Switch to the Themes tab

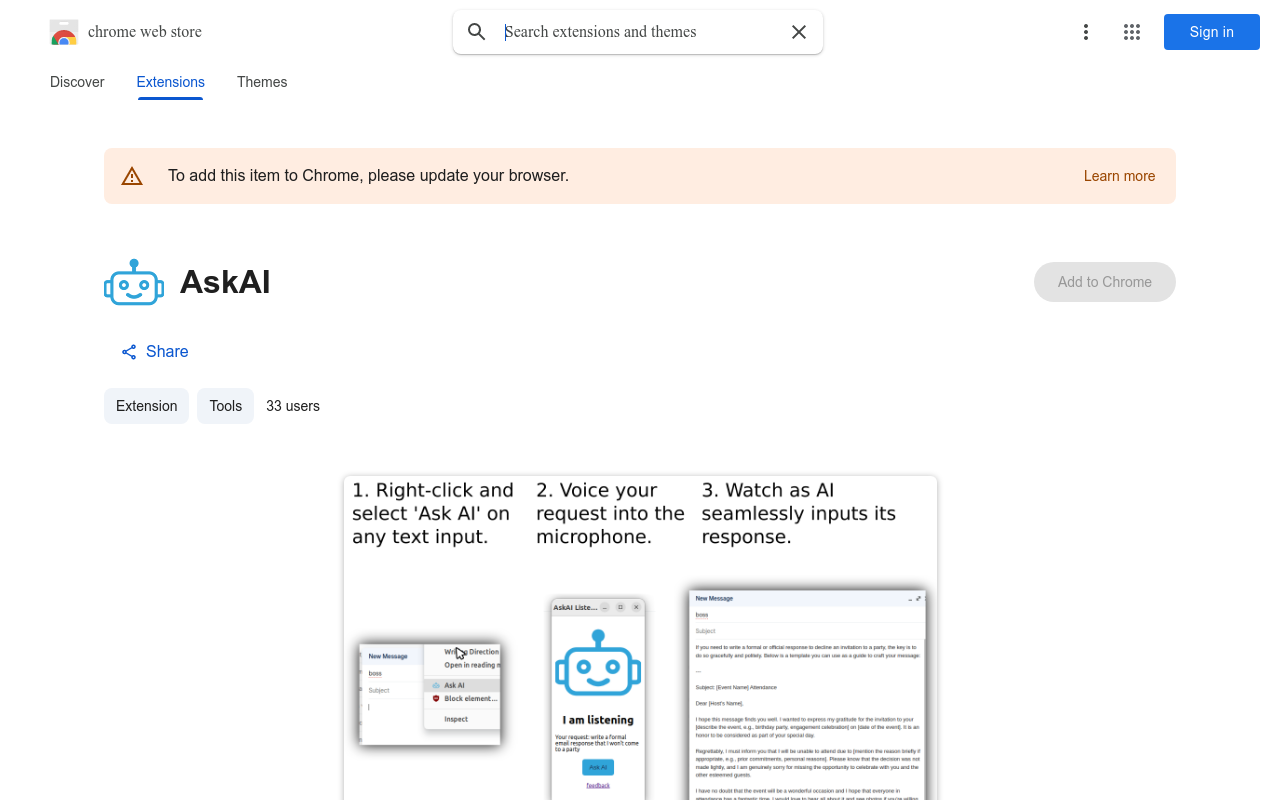262,82
